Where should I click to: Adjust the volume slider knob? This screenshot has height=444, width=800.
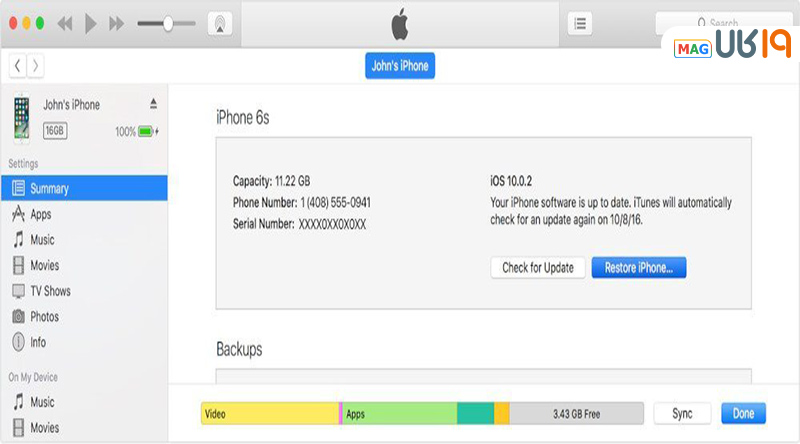click(168, 23)
